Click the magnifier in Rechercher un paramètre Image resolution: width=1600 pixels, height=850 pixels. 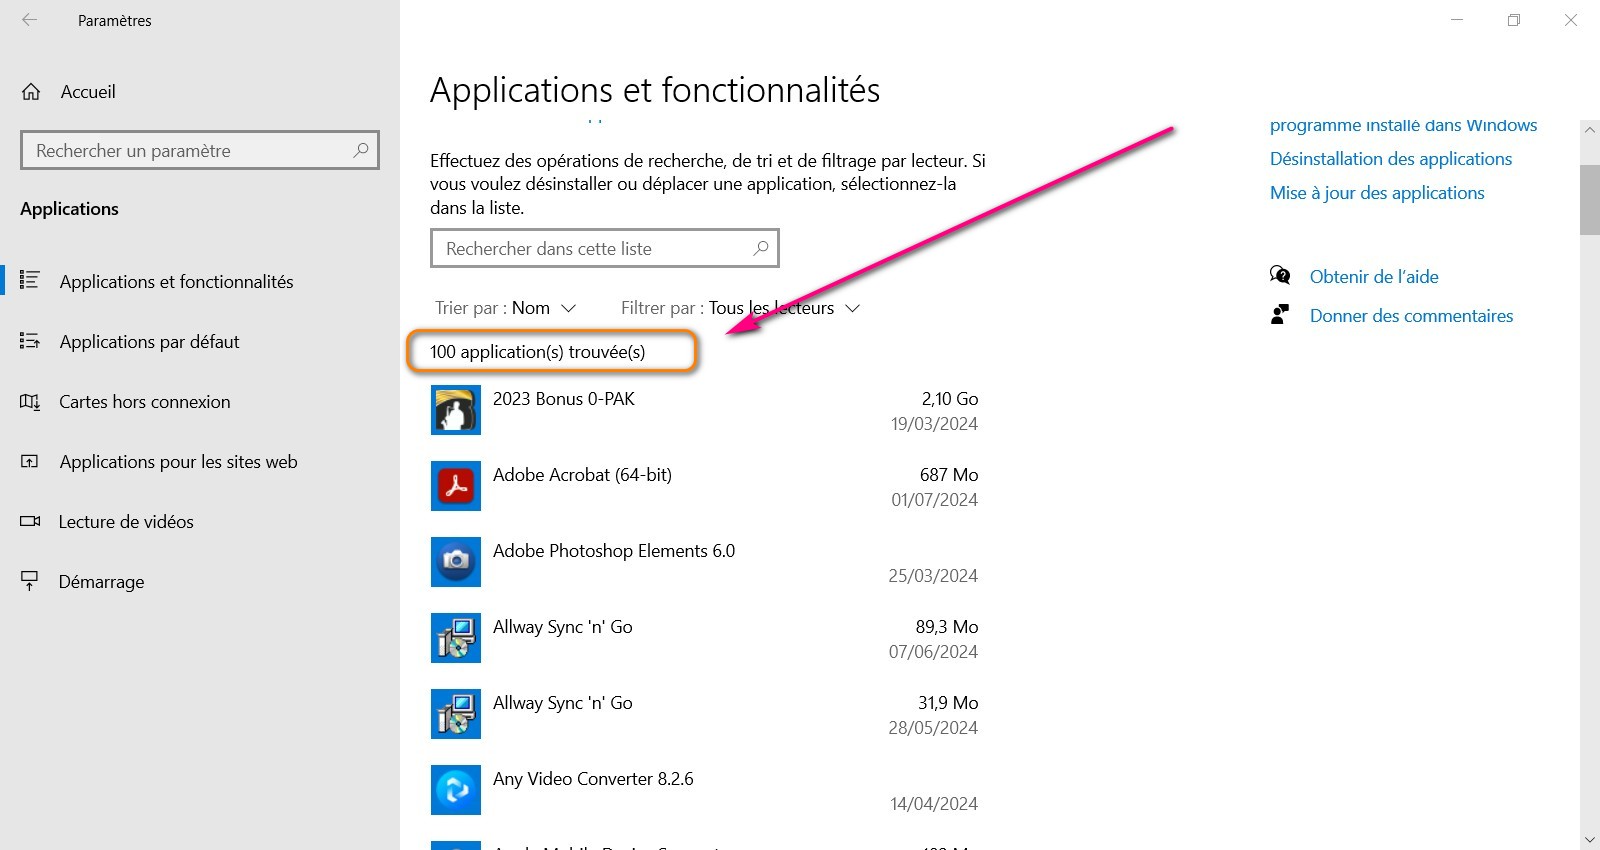[361, 150]
